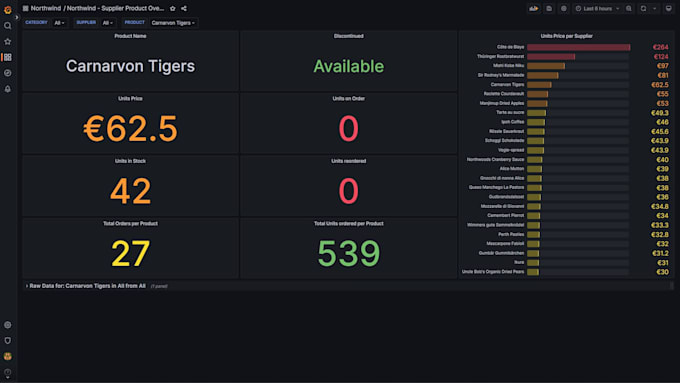680x383 pixels.
Task: Click the Ipoh Coffee label
Action: pos(513,122)
